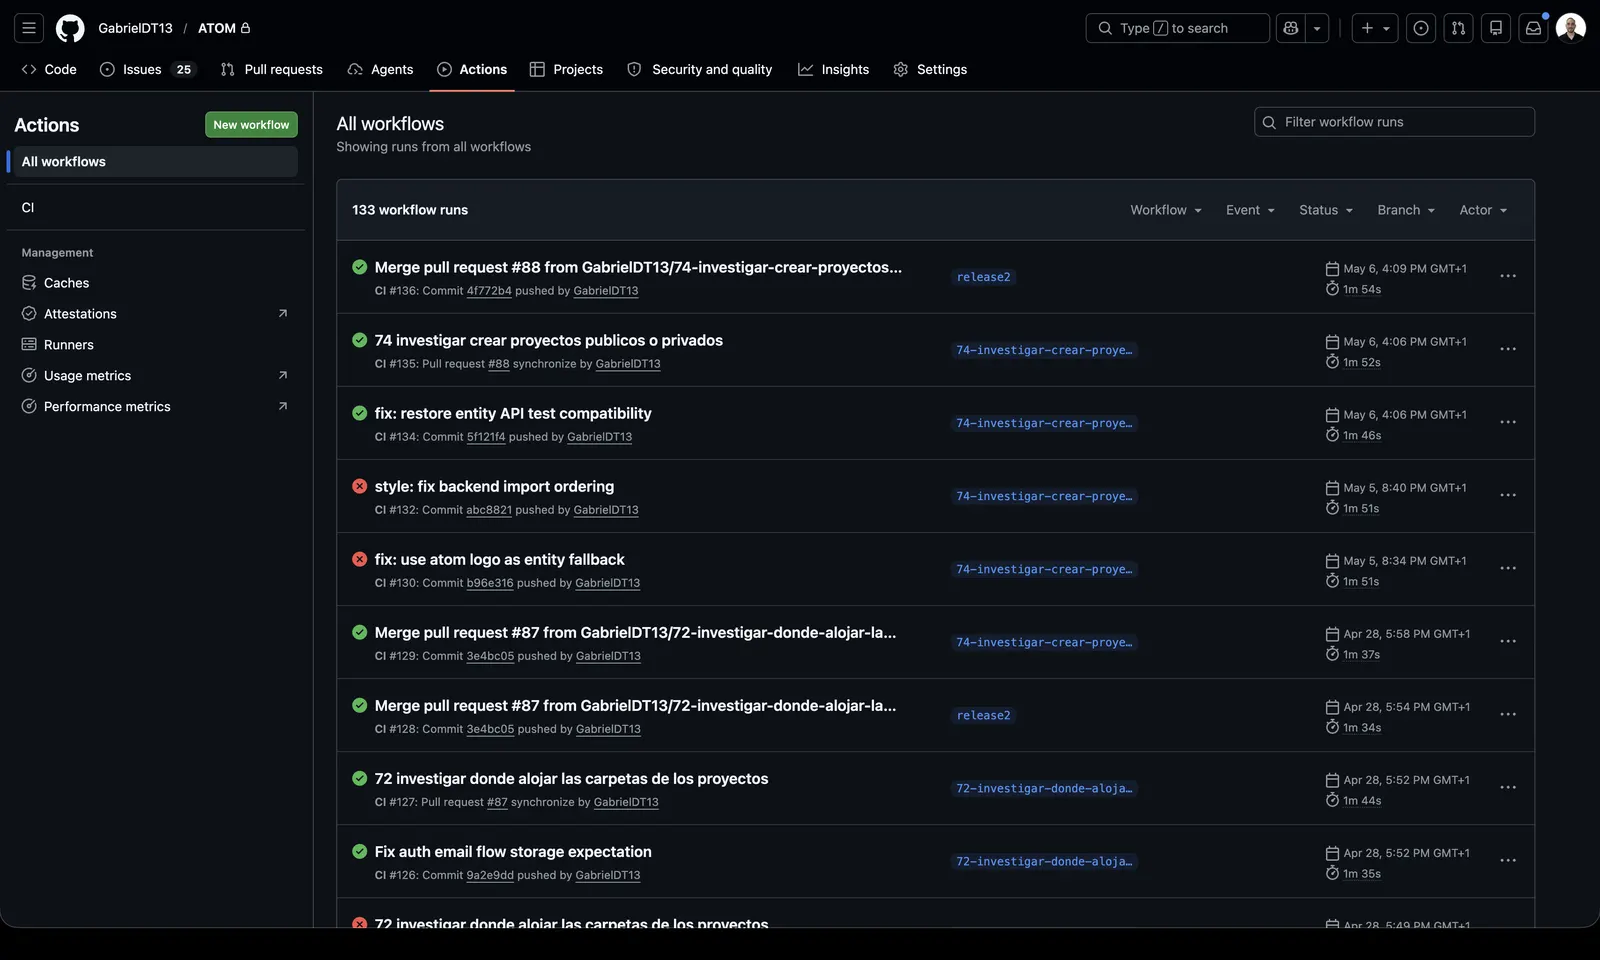Open the issues icon in top header

pos(1421,28)
